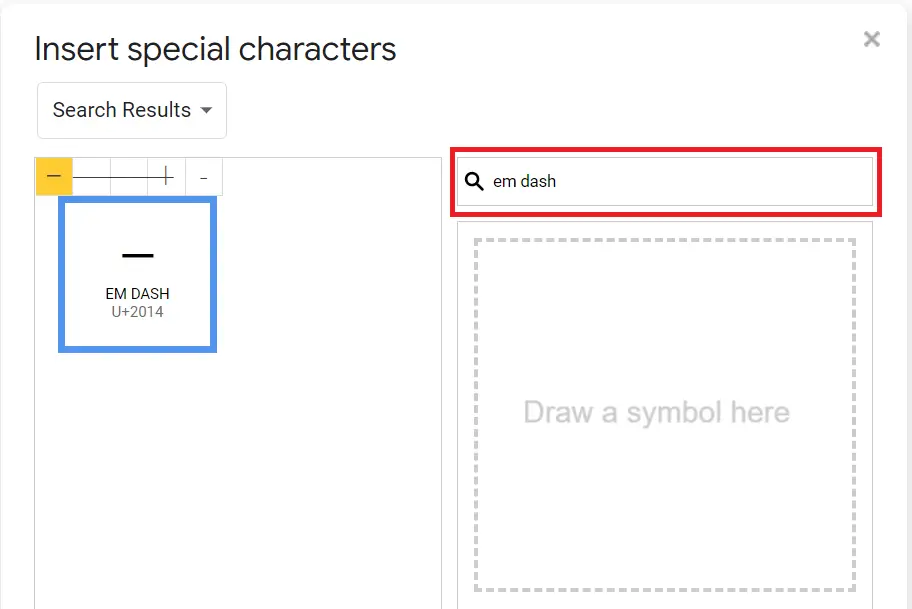Click the EM DASH preview tooltip card

click(138, 275)
